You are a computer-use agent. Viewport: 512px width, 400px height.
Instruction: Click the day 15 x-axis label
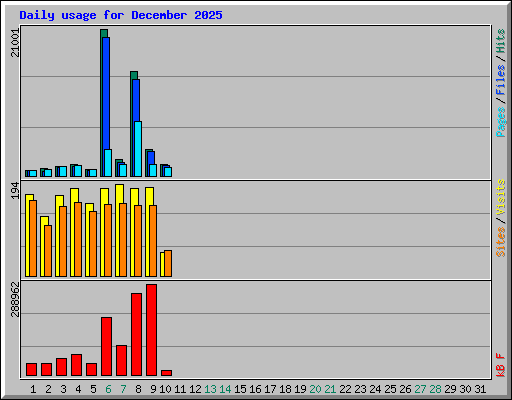tap(240, 389)
